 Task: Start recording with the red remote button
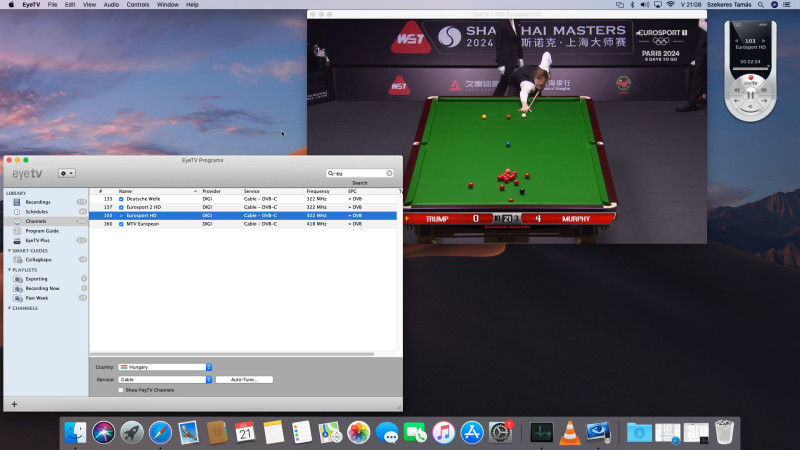click(x=751, y=78)
